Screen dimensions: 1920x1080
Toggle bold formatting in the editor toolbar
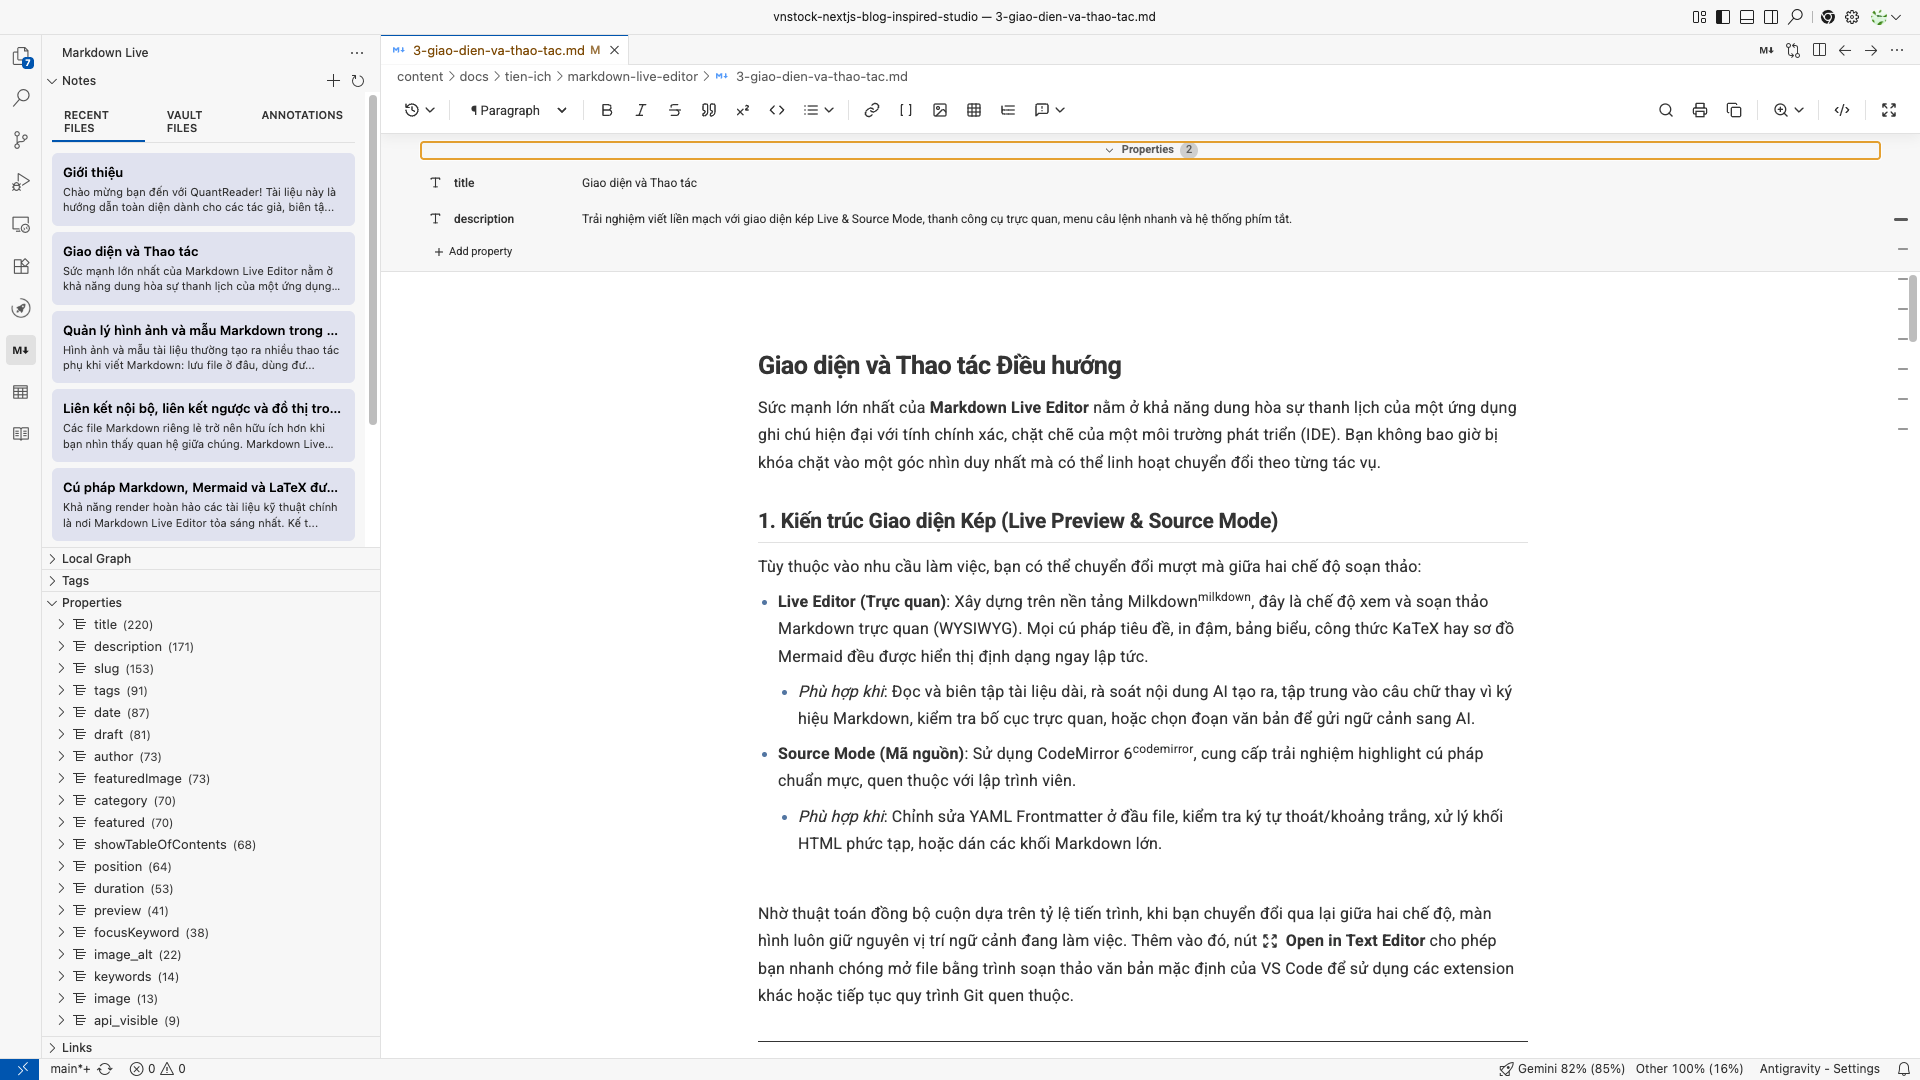point(607,110)
